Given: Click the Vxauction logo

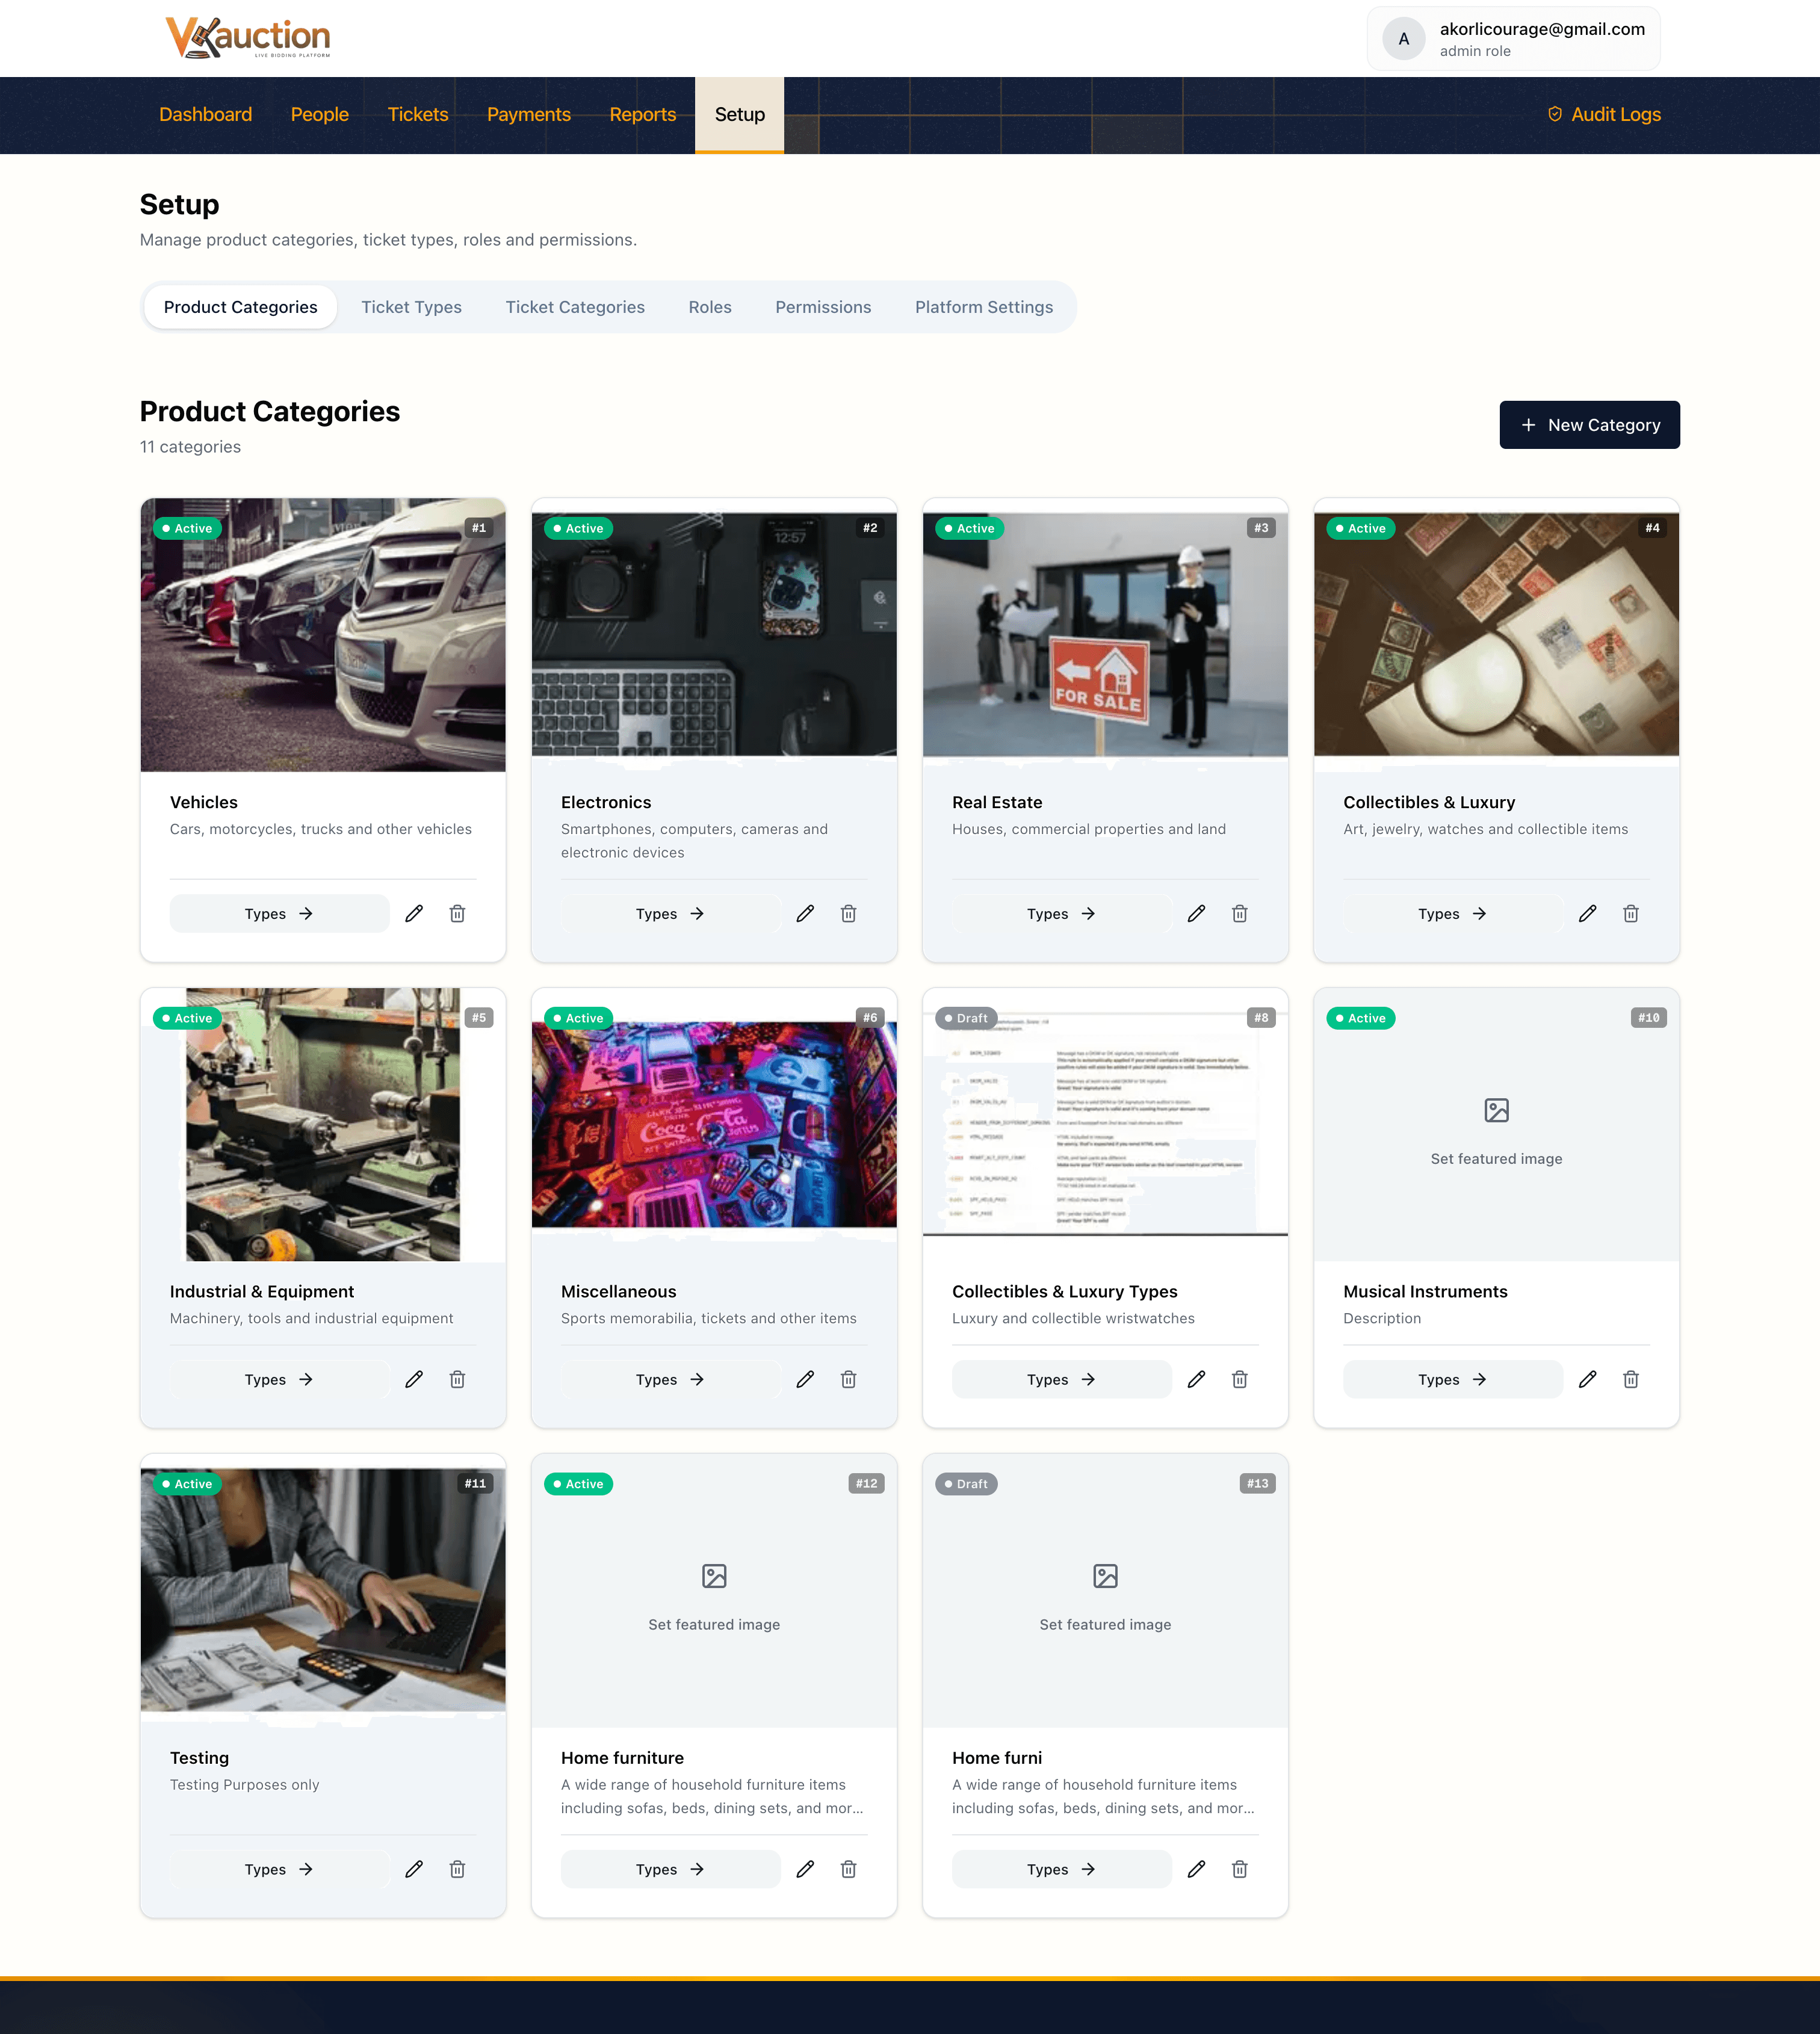Looking at the screenshot, I should [x=248, y=37].
